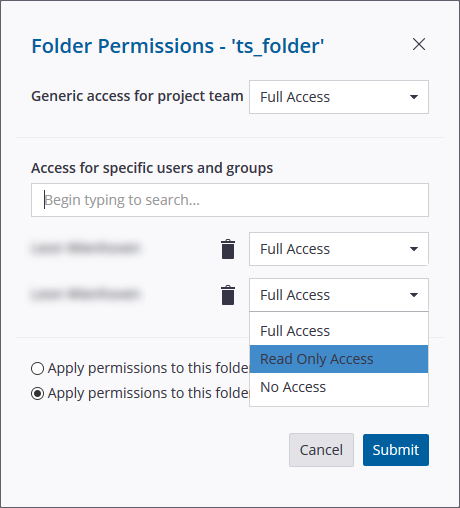
Task: Close the Folder Permissions dialog
Action: pos(419,44)
